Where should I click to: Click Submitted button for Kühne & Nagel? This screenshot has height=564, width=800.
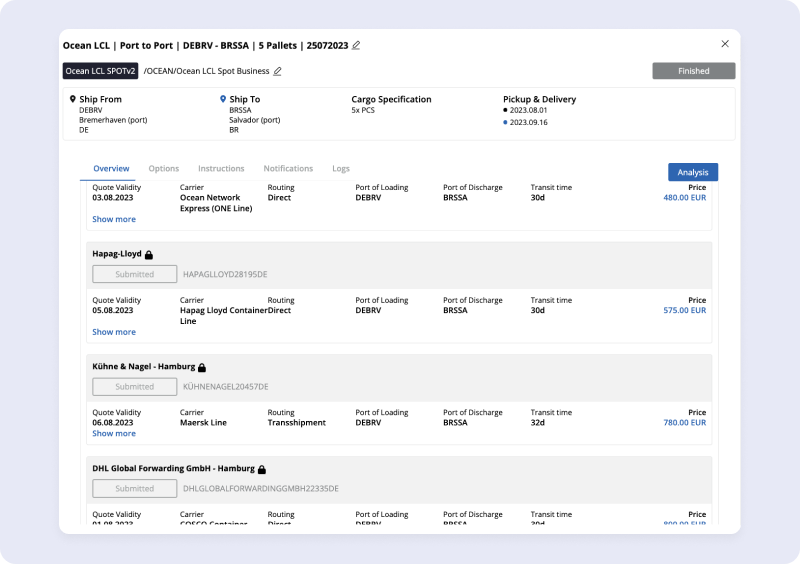click(135, 386)
